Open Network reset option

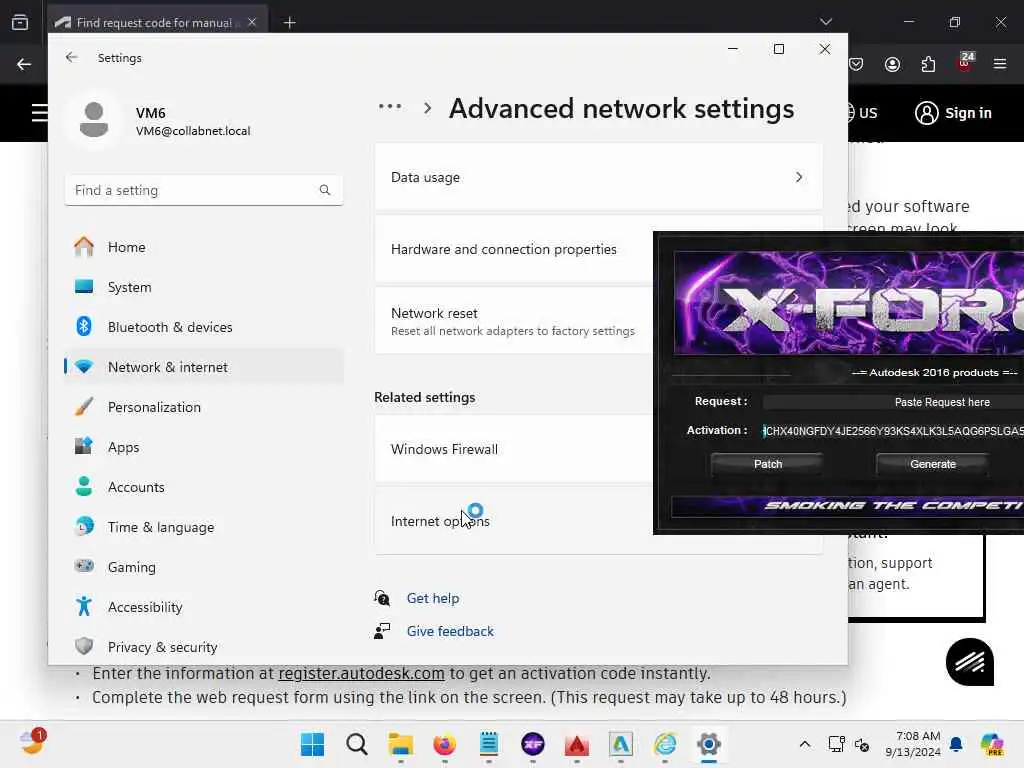514,321
